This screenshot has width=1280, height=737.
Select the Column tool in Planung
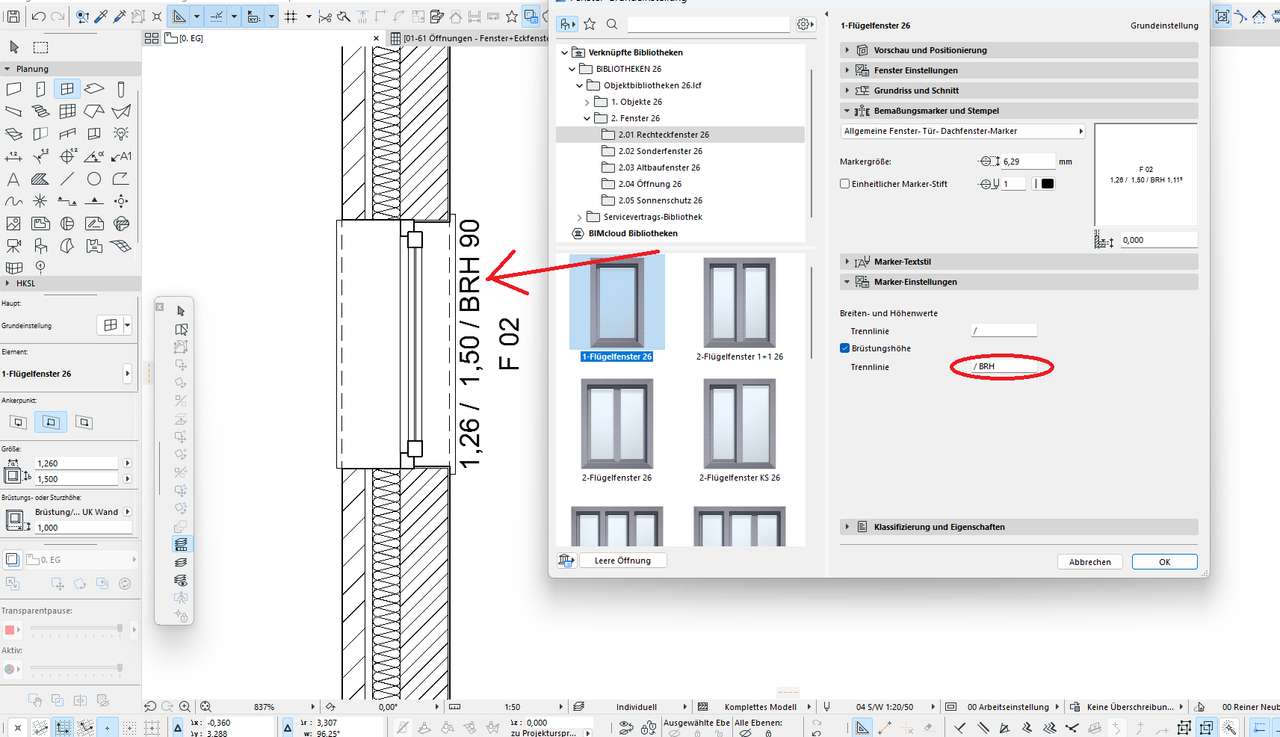tap(121, 89)
